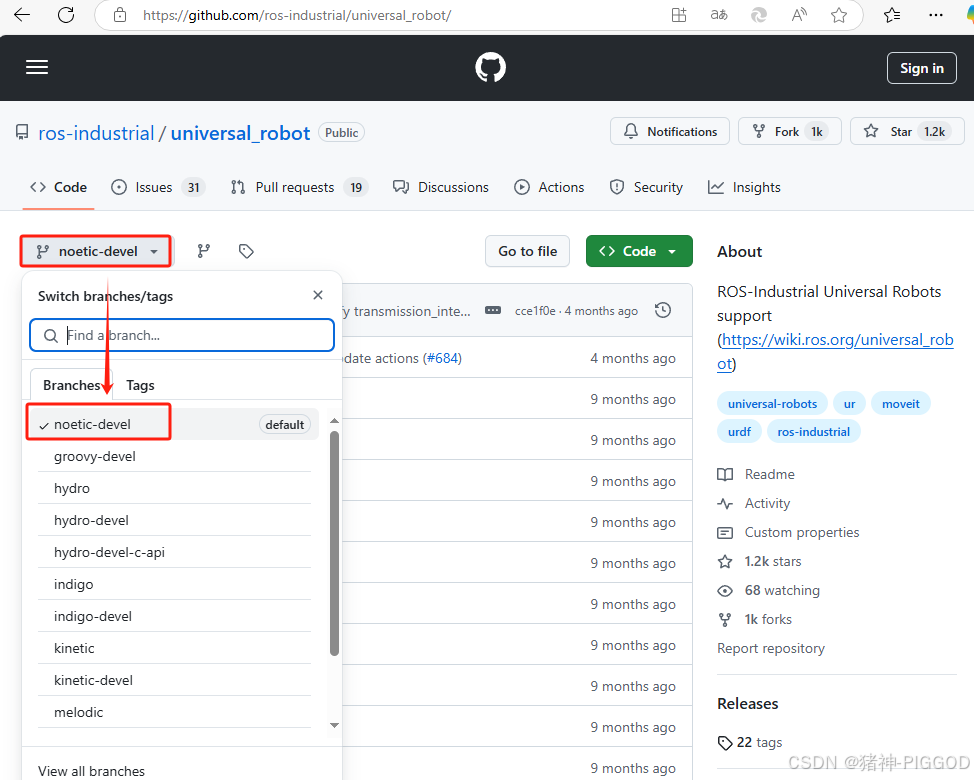The image size is (974, 780).
Task: Switch to the Branches tab in the popup
Action: pyautogui.click(x=71, y=385)
